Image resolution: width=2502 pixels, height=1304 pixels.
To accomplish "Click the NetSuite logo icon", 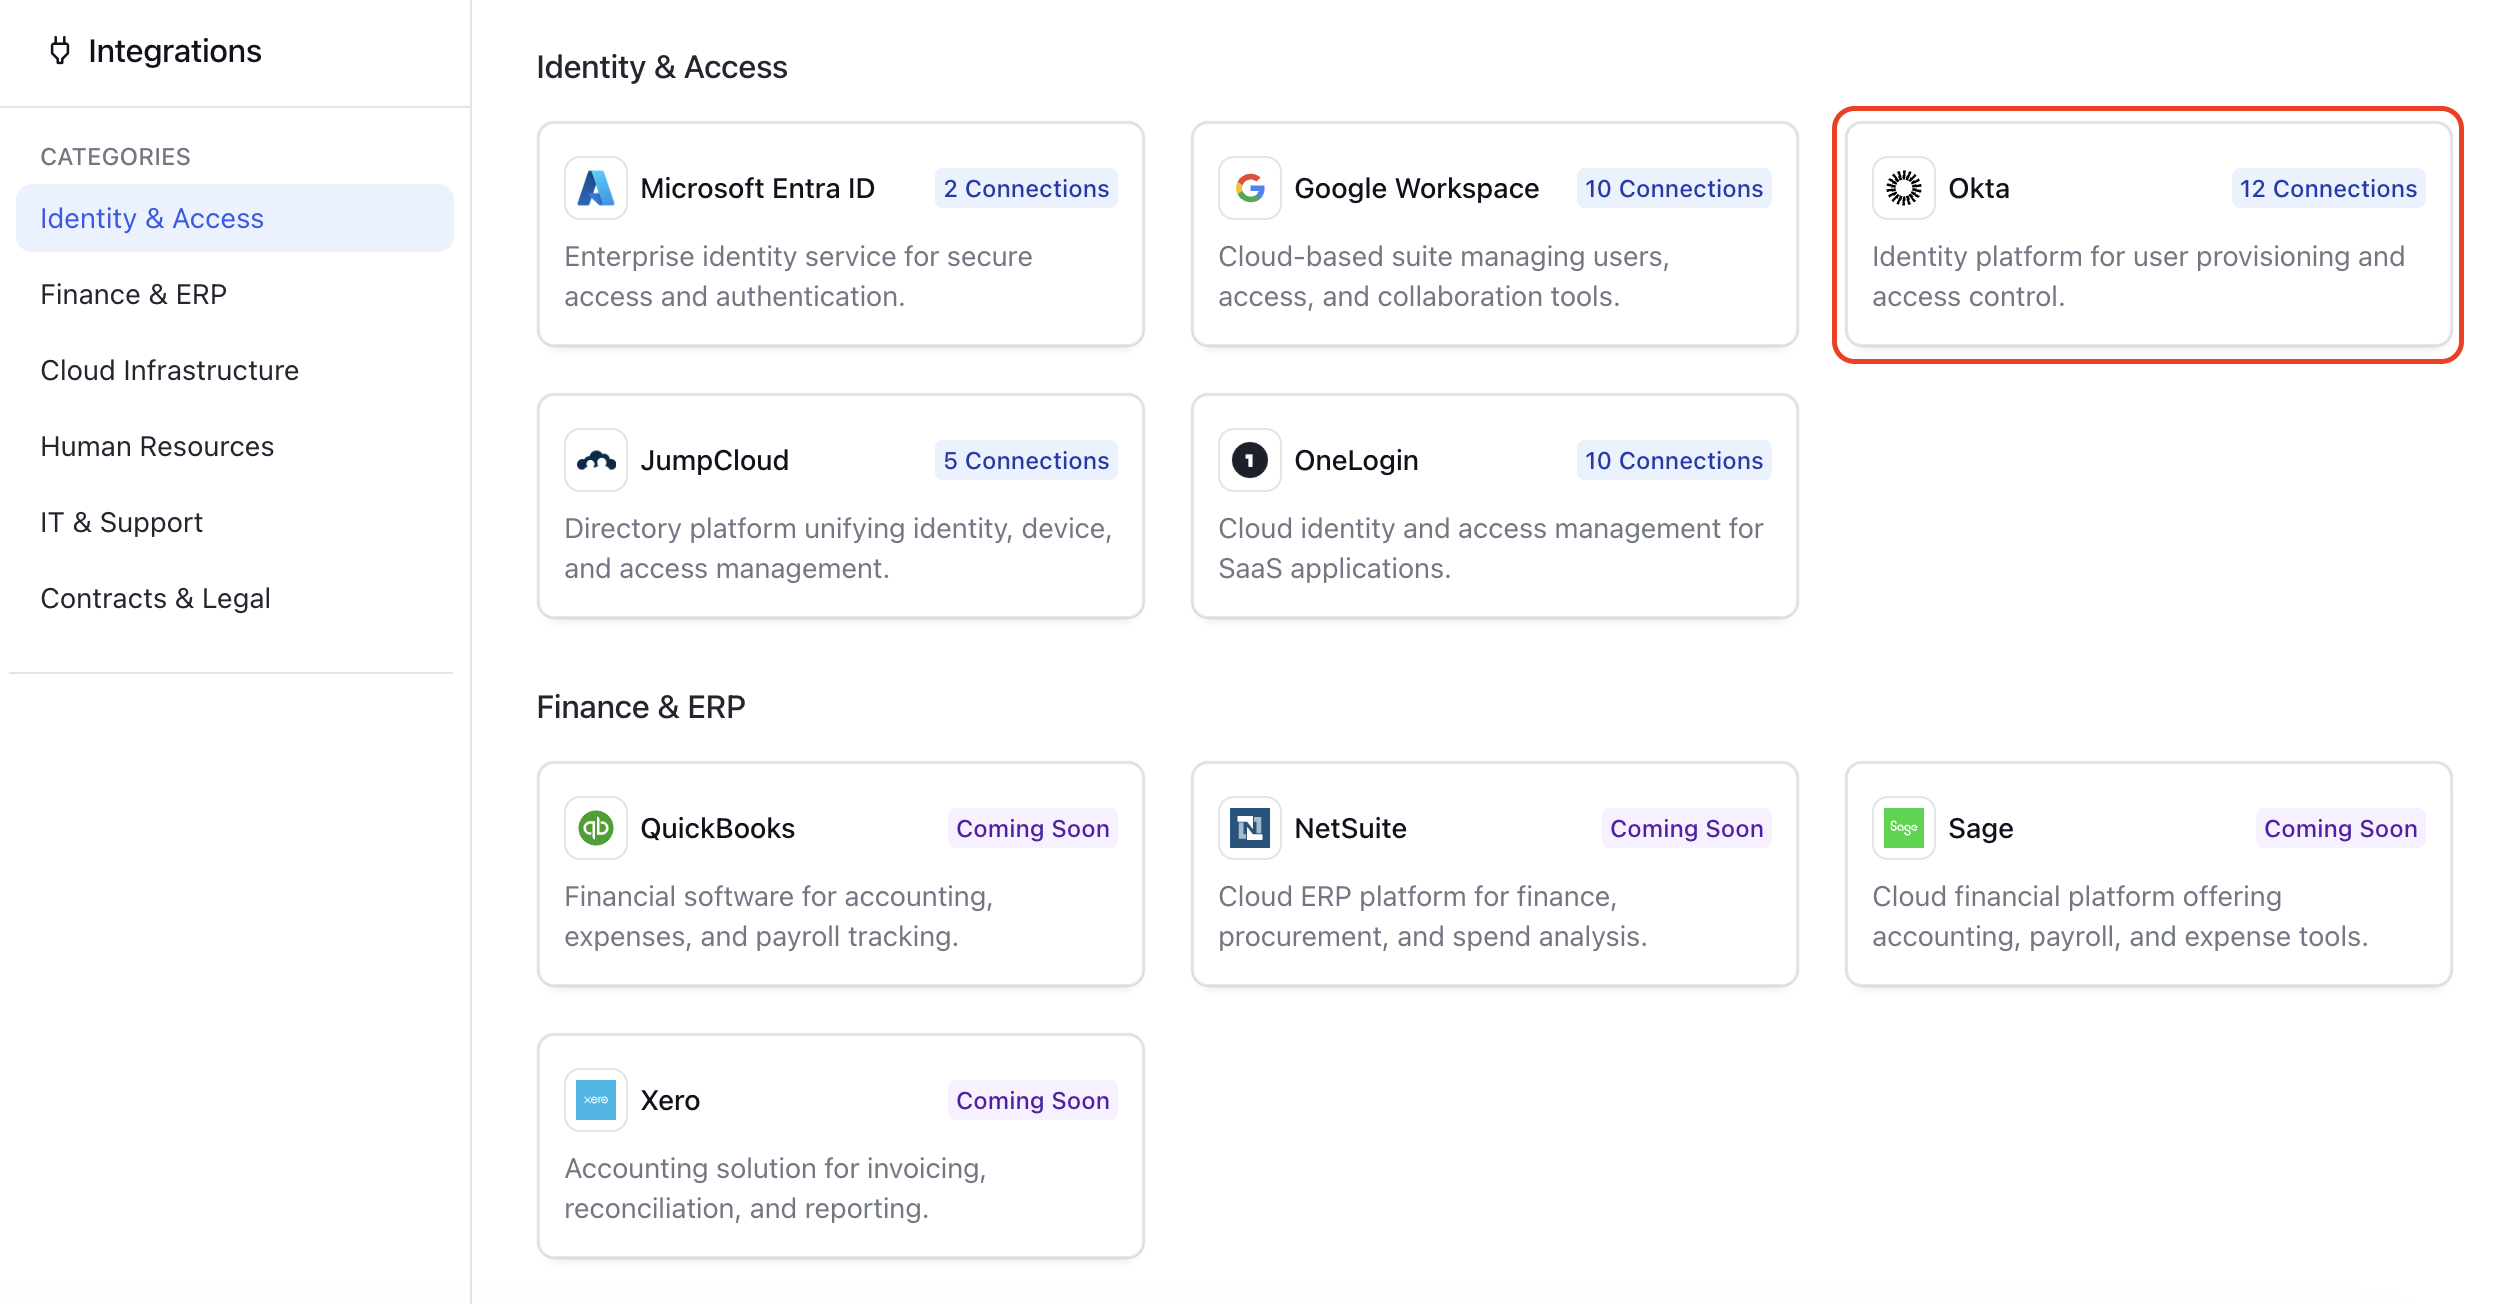I will 1250,828.
